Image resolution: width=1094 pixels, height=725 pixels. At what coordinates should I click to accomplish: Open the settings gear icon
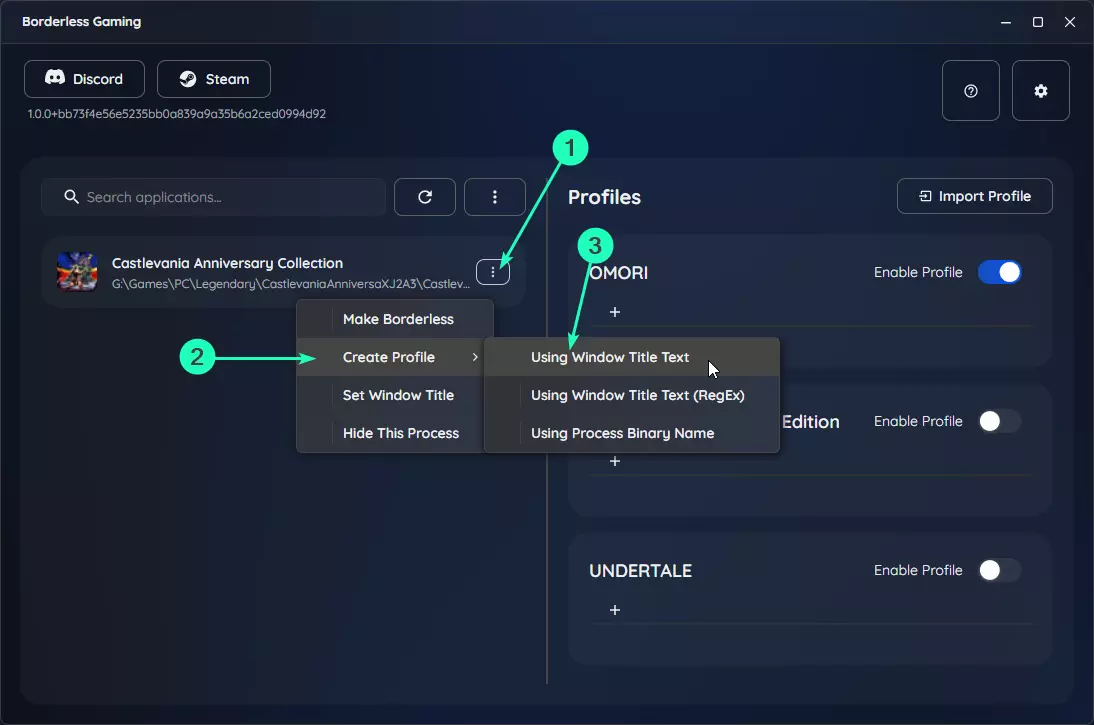tap(1040, 91)
